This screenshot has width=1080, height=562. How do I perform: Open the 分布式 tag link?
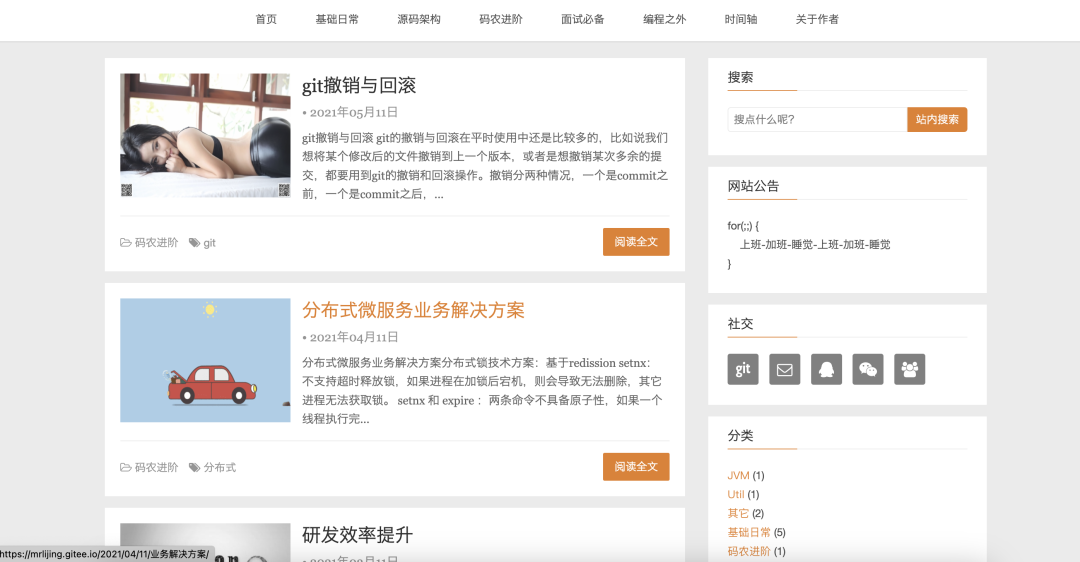click(220, 467)
